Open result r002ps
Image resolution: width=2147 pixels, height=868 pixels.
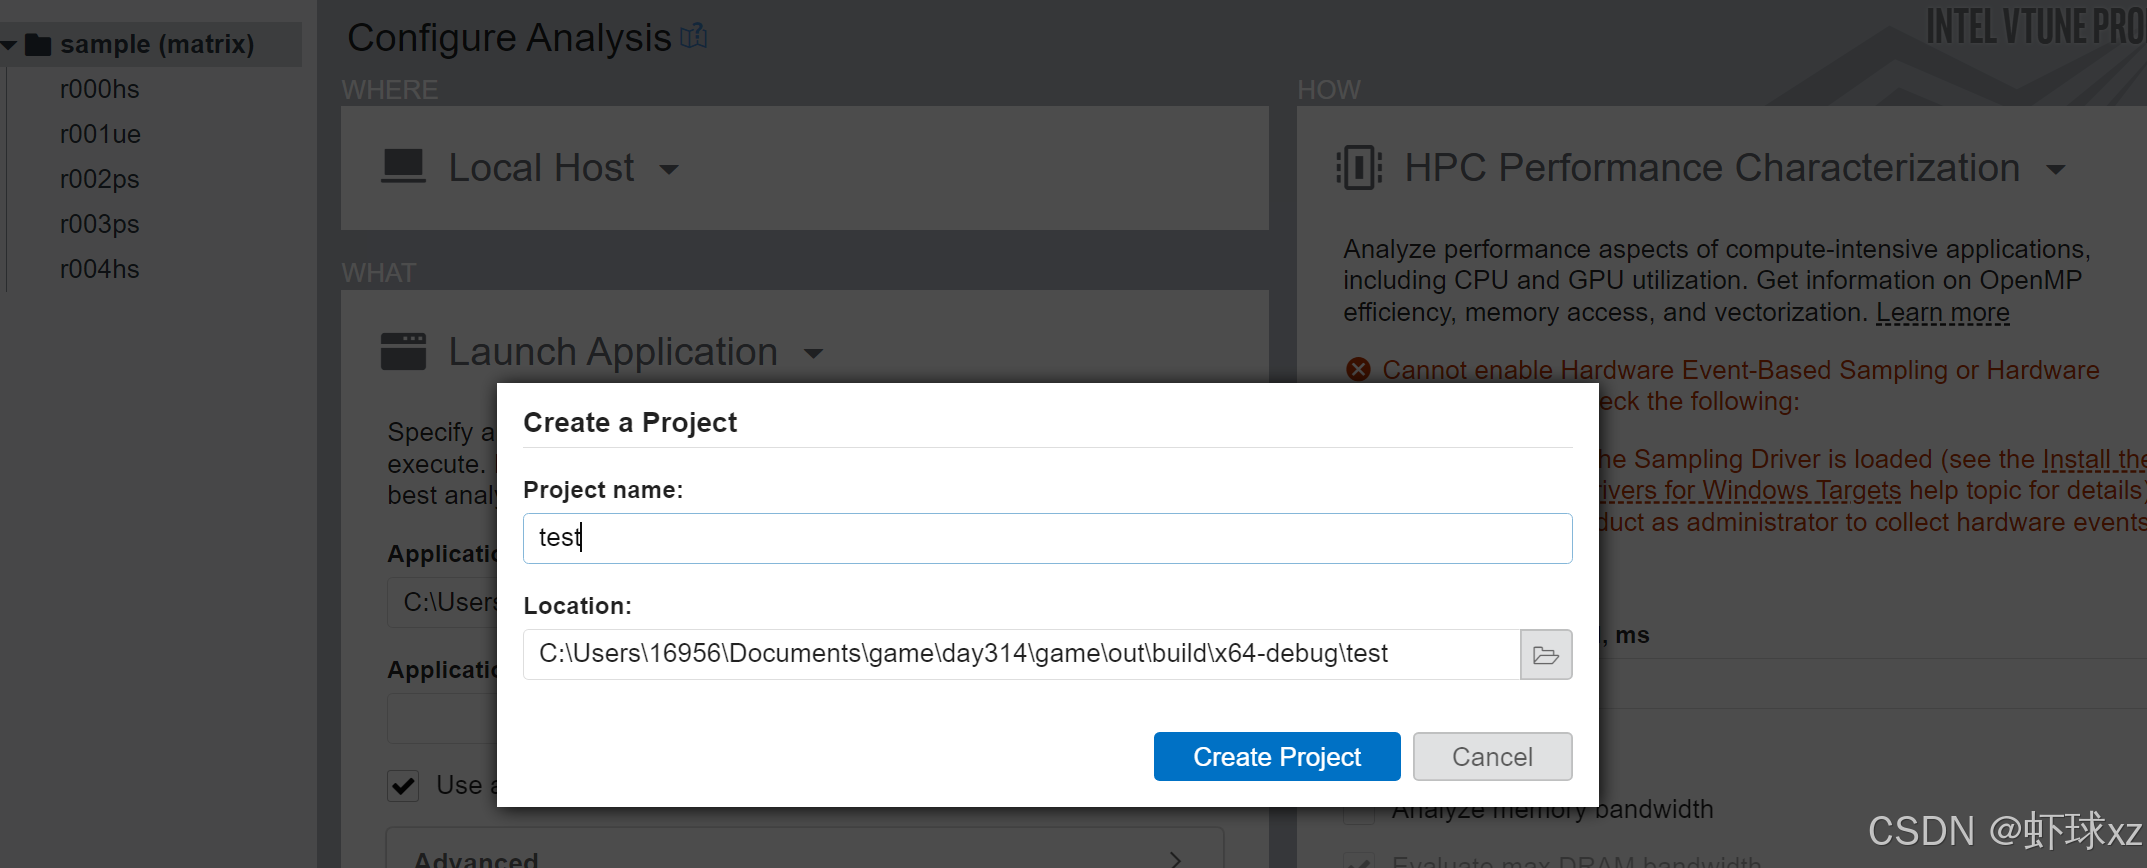[99, 179]
